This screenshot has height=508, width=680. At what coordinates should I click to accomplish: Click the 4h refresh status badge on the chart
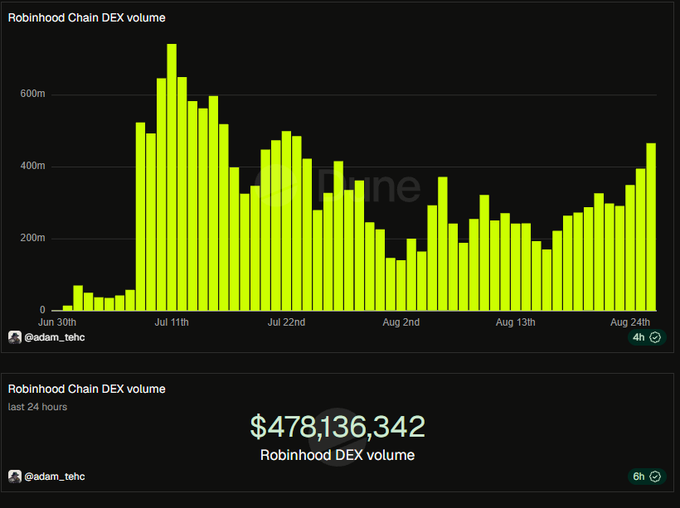[647, 337]
